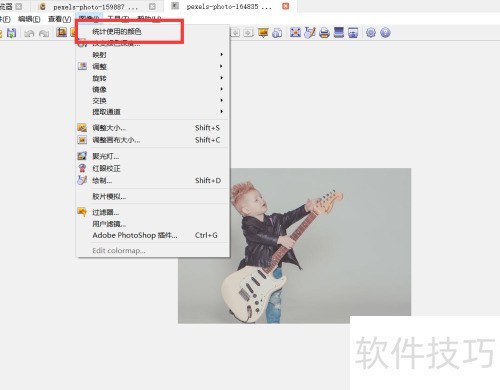Click the Undo arrow icon

coord(29,33)
